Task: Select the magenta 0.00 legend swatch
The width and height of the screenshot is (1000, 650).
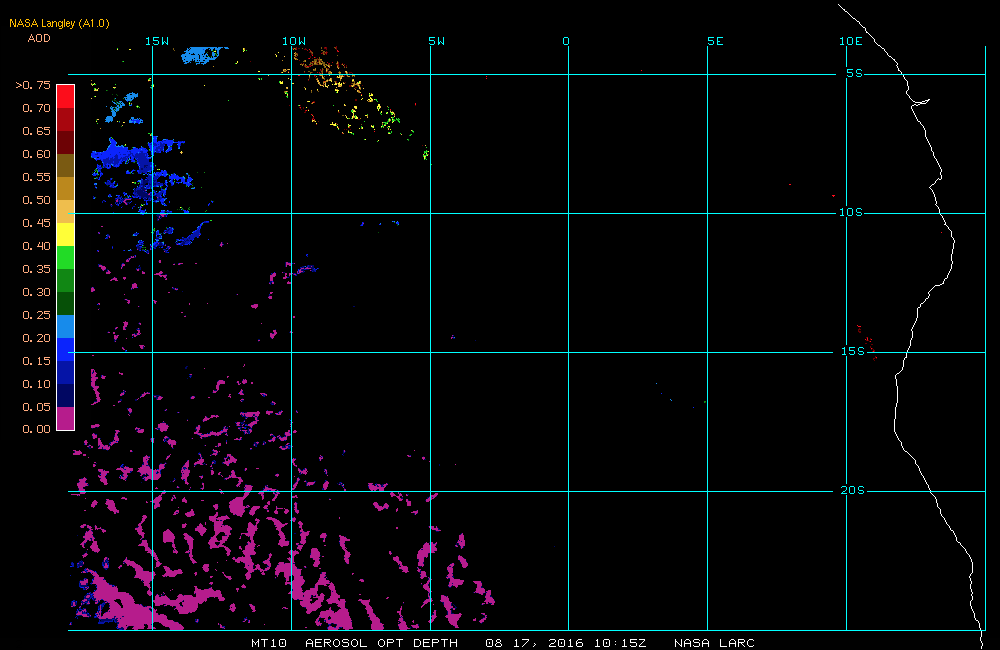Action: [x=66, y=418]
